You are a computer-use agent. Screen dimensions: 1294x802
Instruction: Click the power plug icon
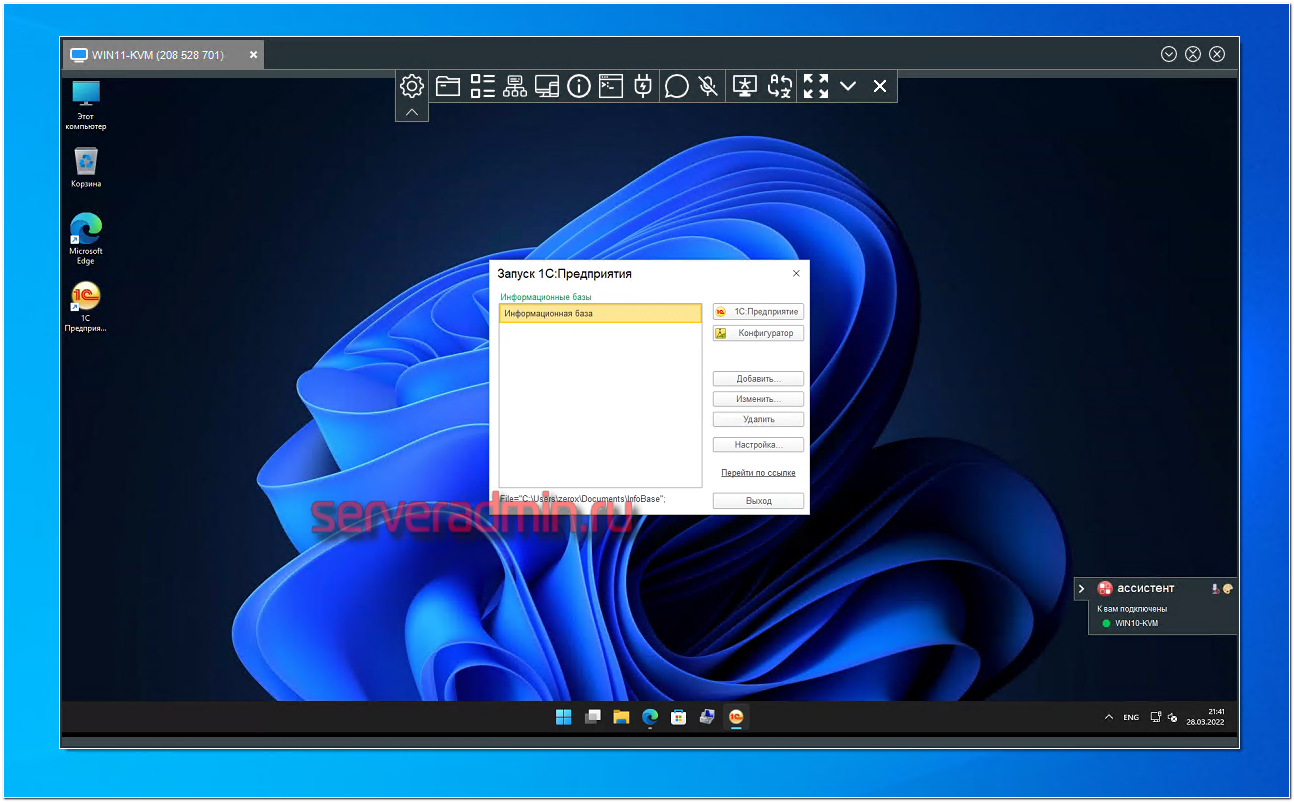pyautogui.click(x=643, y=86)
